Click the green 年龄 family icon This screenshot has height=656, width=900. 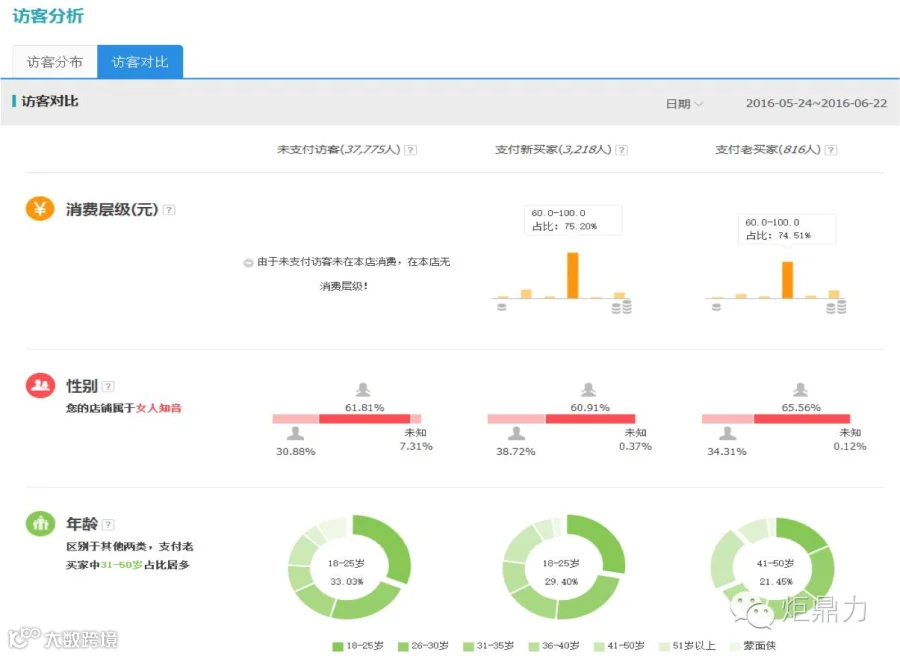[40, 523]
